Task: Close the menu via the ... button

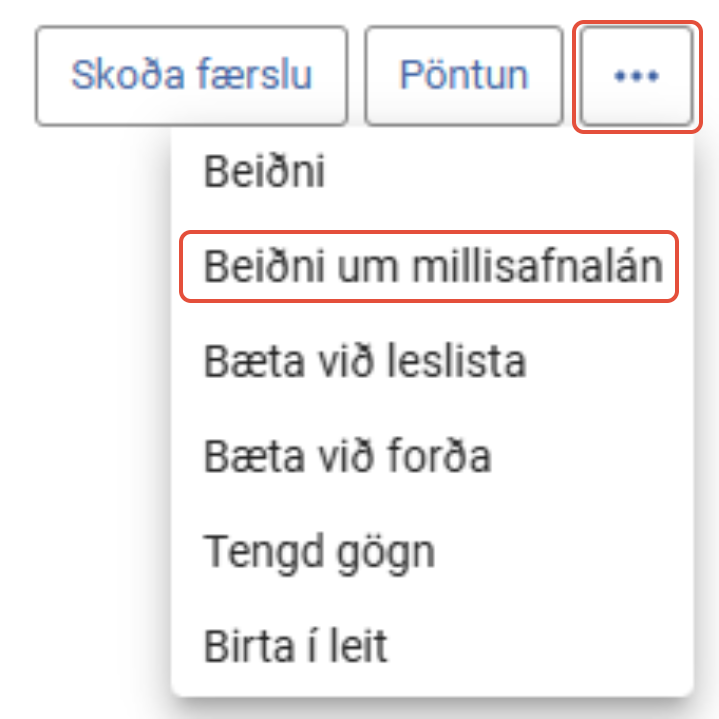Action: (x=636, y=77)
